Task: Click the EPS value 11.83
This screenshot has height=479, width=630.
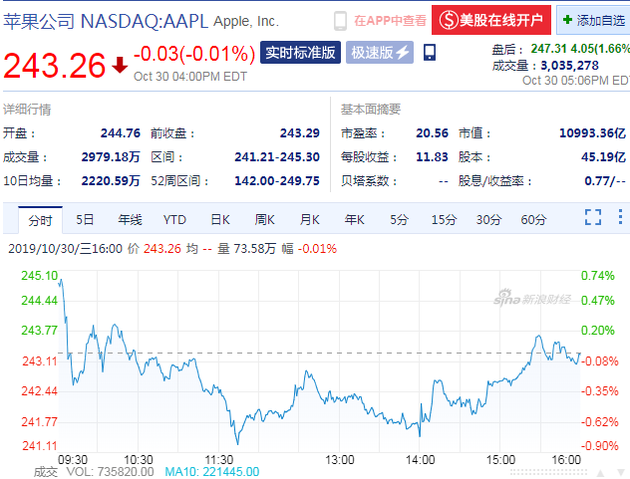Action: tap(432, 157)
